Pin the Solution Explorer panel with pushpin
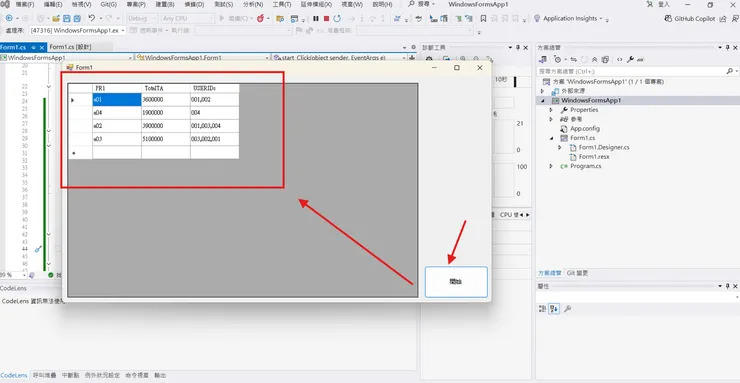This screenshot has width=740, height=383. [x=728, y=48]
